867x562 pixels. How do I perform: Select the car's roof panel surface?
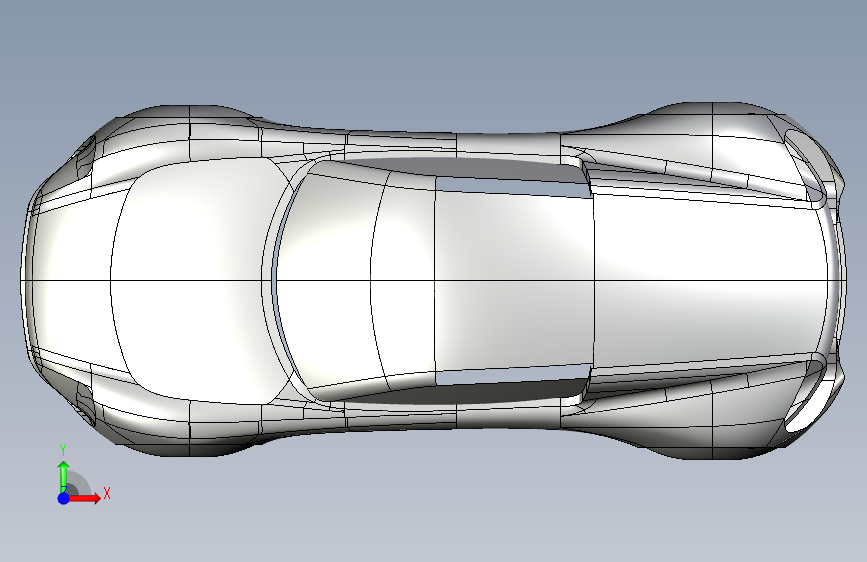coord(514,281)
